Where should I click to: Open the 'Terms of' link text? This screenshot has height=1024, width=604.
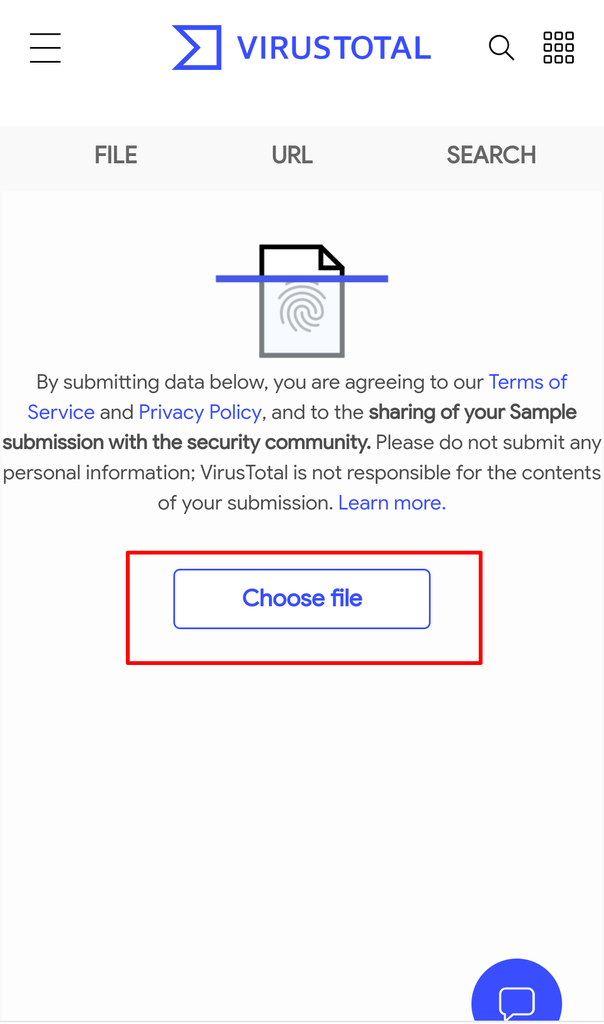tap(528, 382)
